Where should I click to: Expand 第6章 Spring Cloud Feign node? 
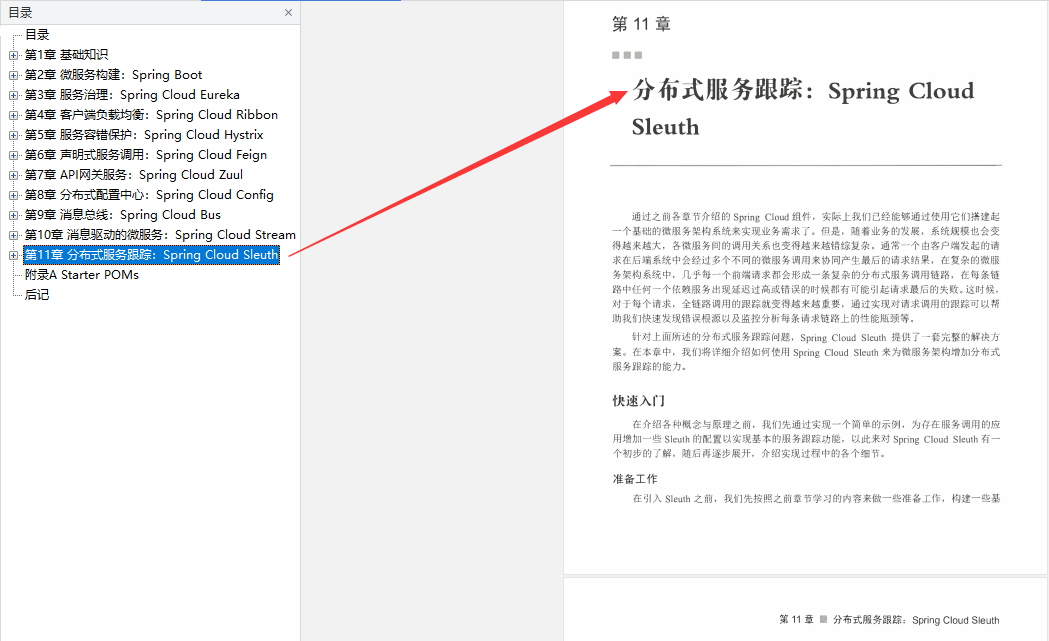13,155
